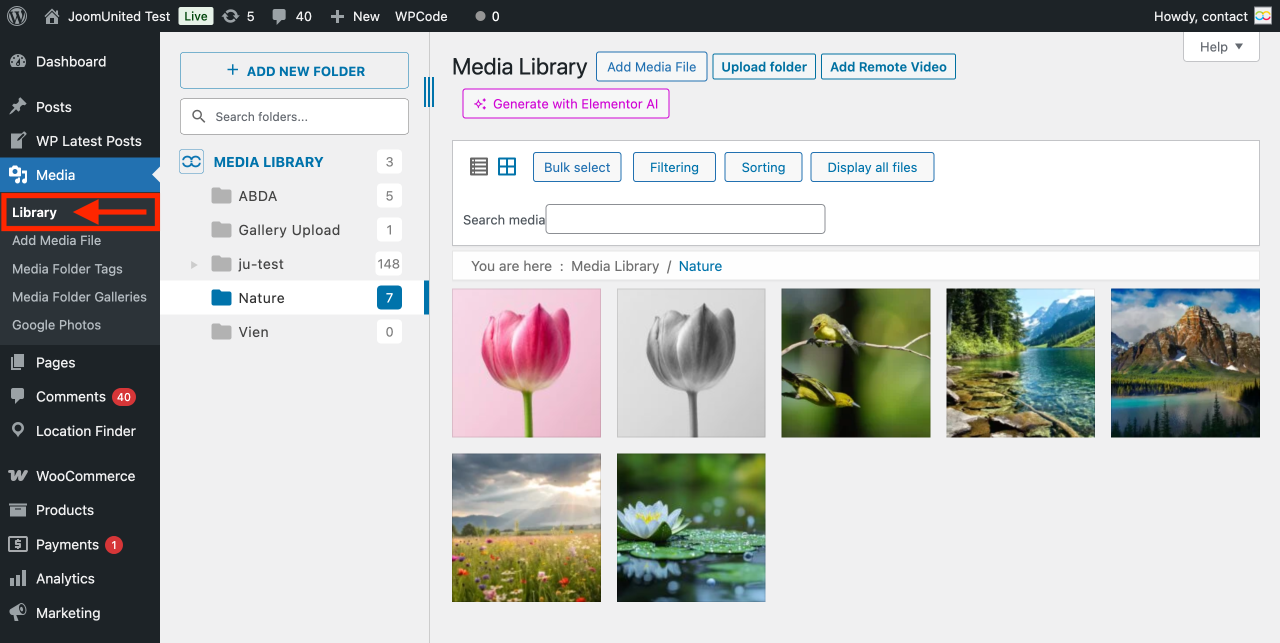The image size is (1280, 643).
Task: Open the Help dropdown
Action: click(x=1221, y=47)
